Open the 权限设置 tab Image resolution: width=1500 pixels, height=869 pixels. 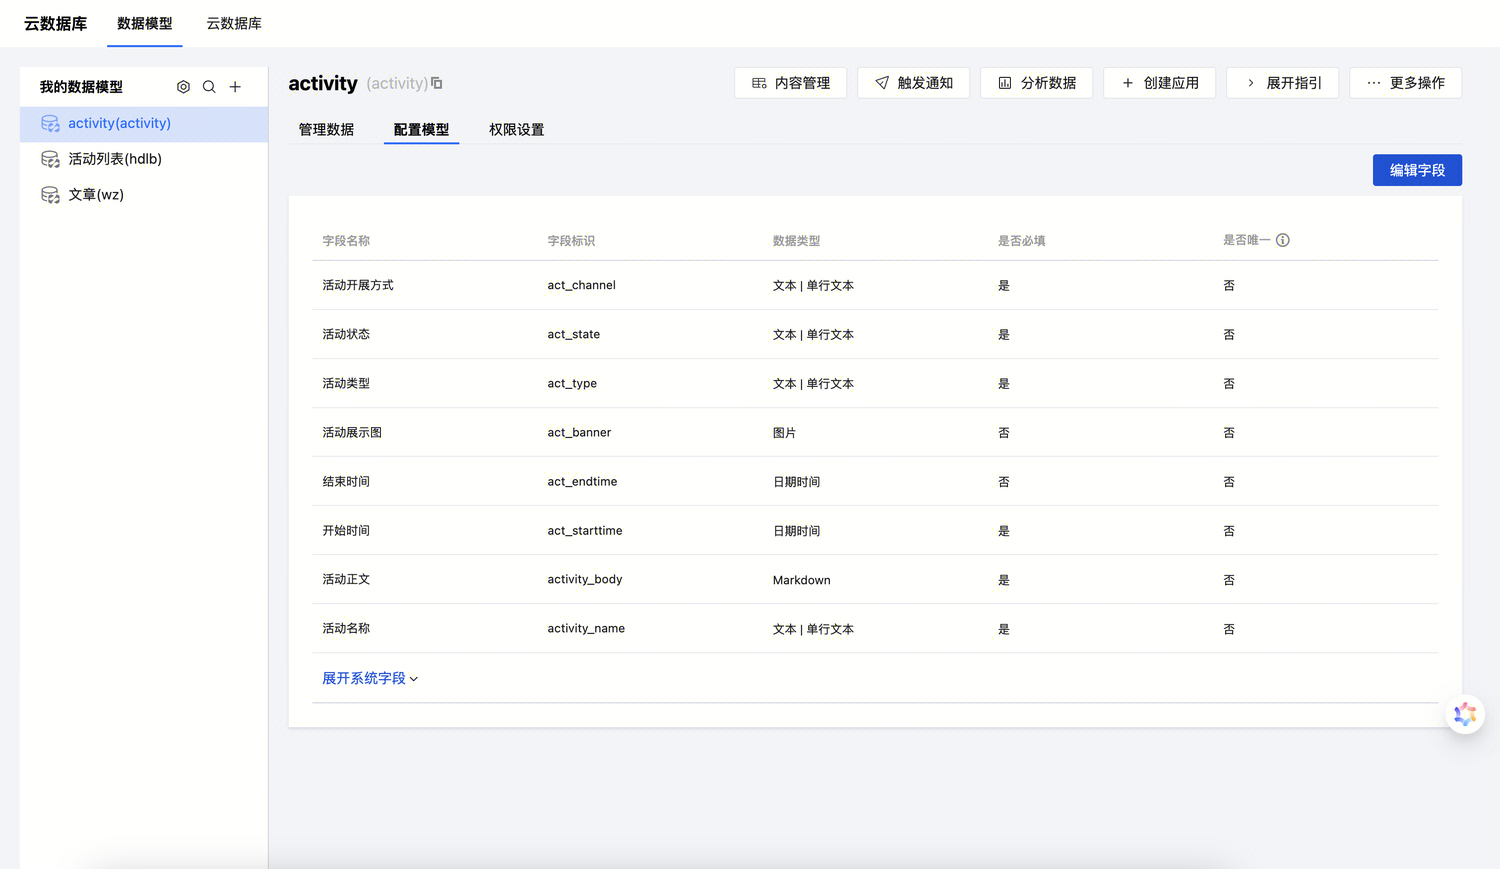click(x=516, y=130)
